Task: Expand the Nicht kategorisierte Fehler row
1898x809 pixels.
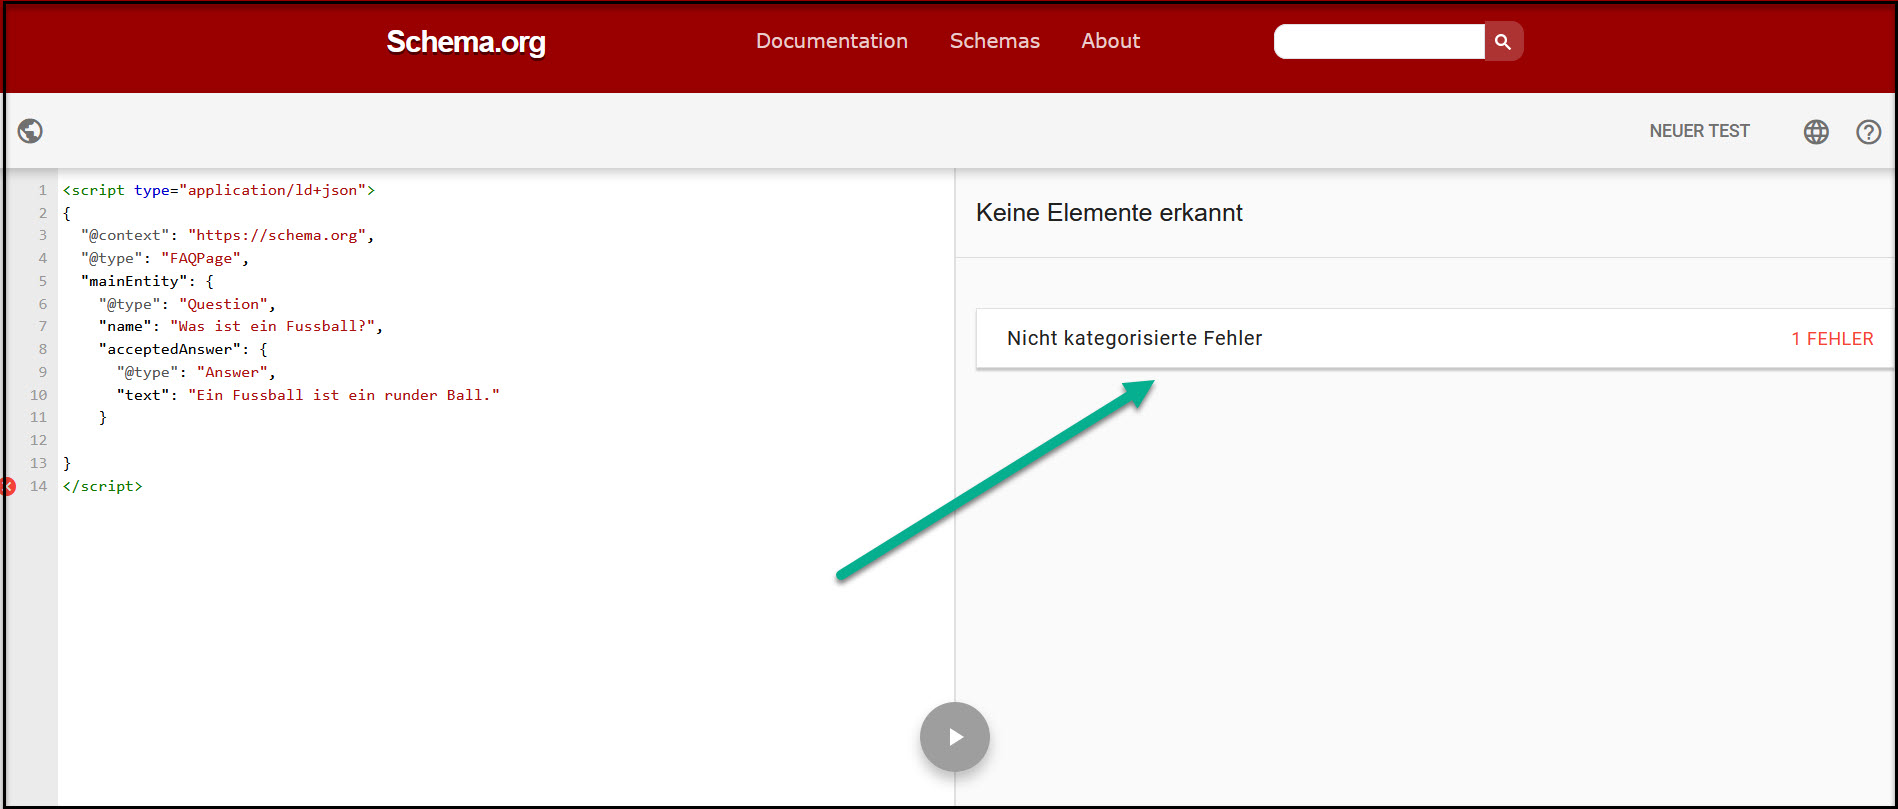Action: pos(1434,338)
